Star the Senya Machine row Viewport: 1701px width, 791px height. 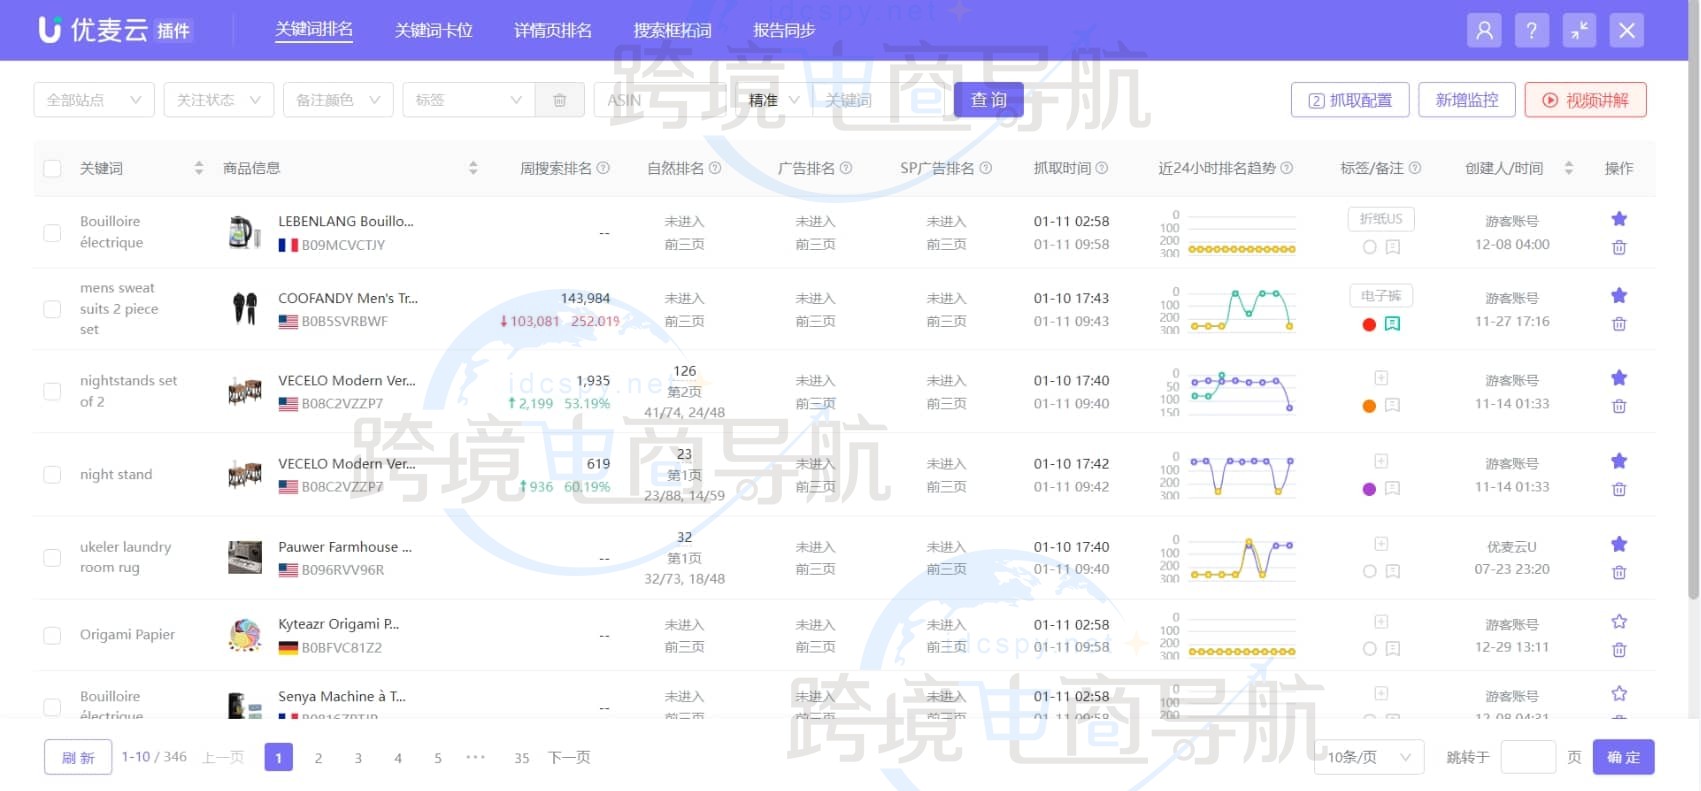pyautogui.click(x=1619, y=694)
